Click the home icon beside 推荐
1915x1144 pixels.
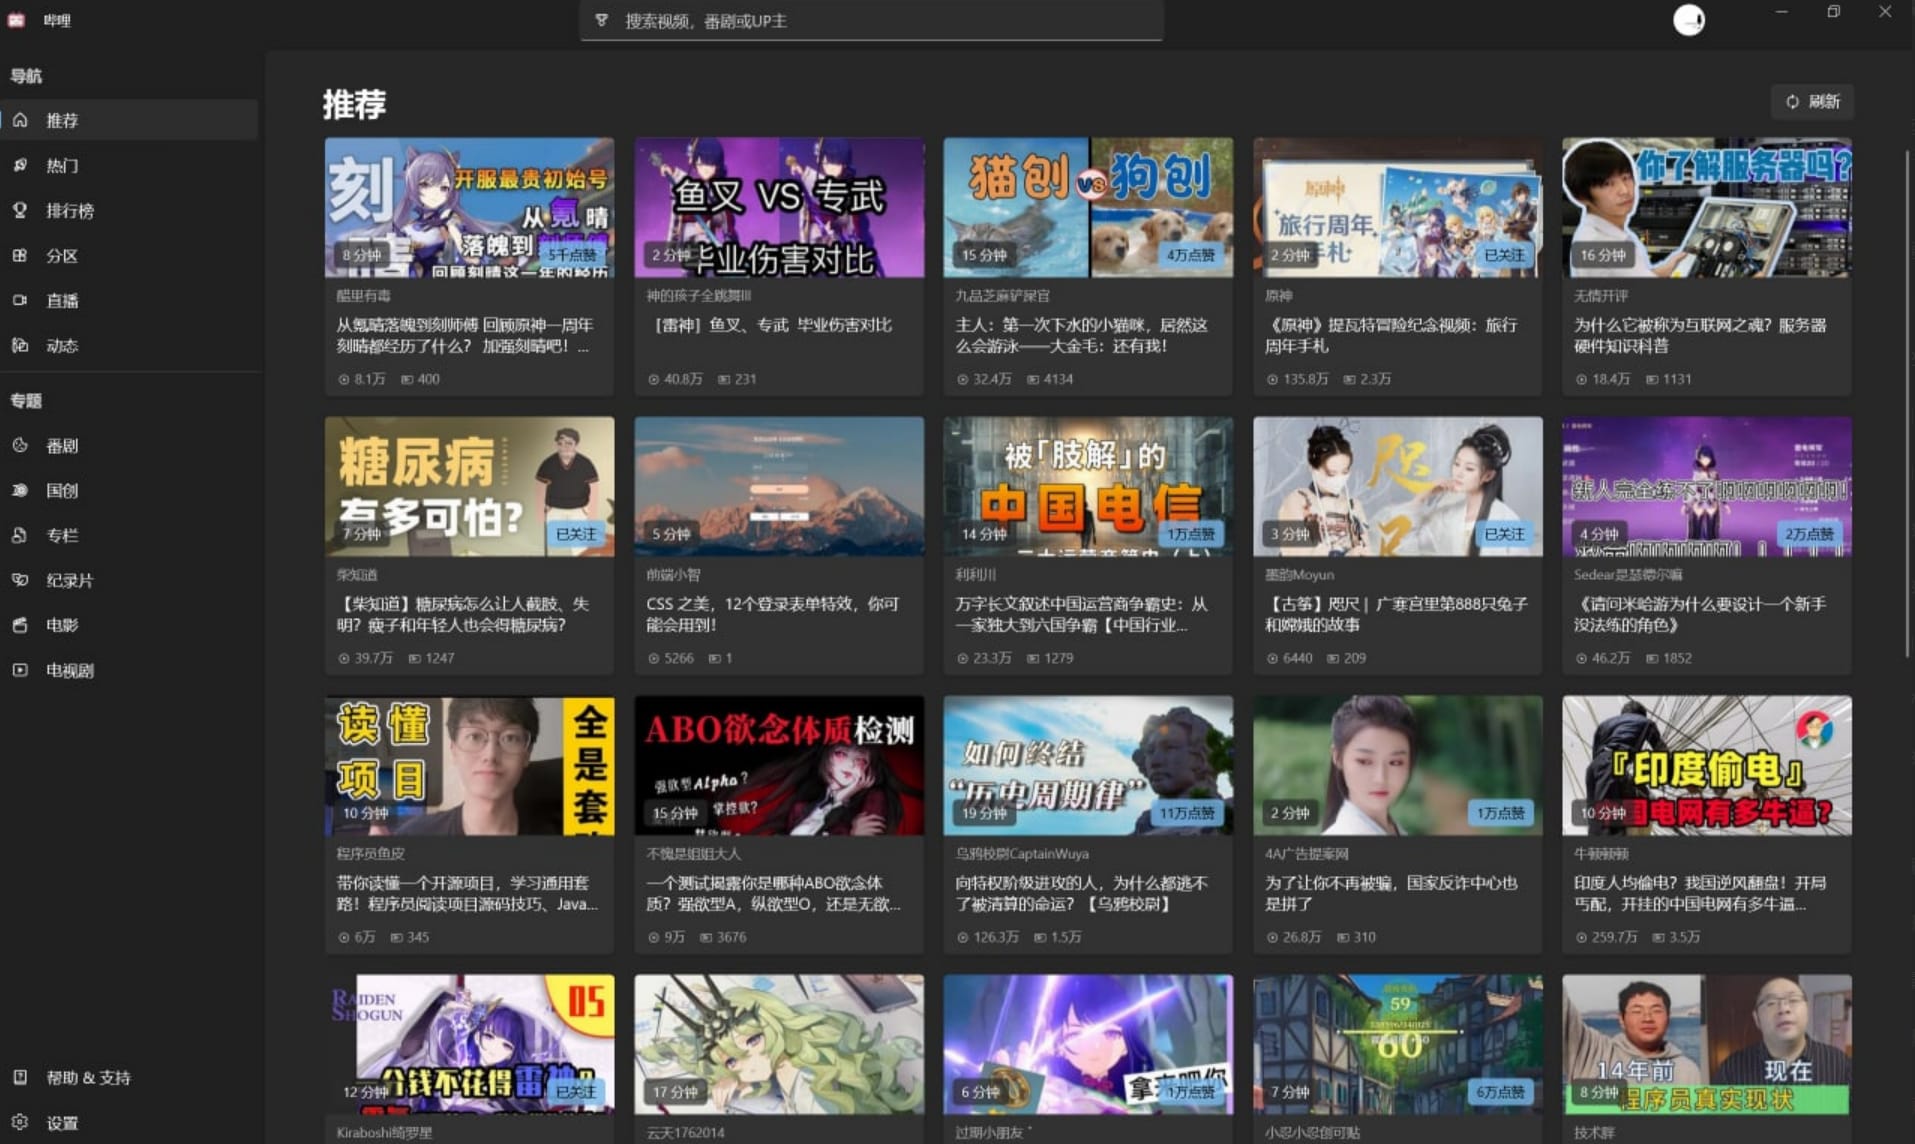tap(20, 120)
